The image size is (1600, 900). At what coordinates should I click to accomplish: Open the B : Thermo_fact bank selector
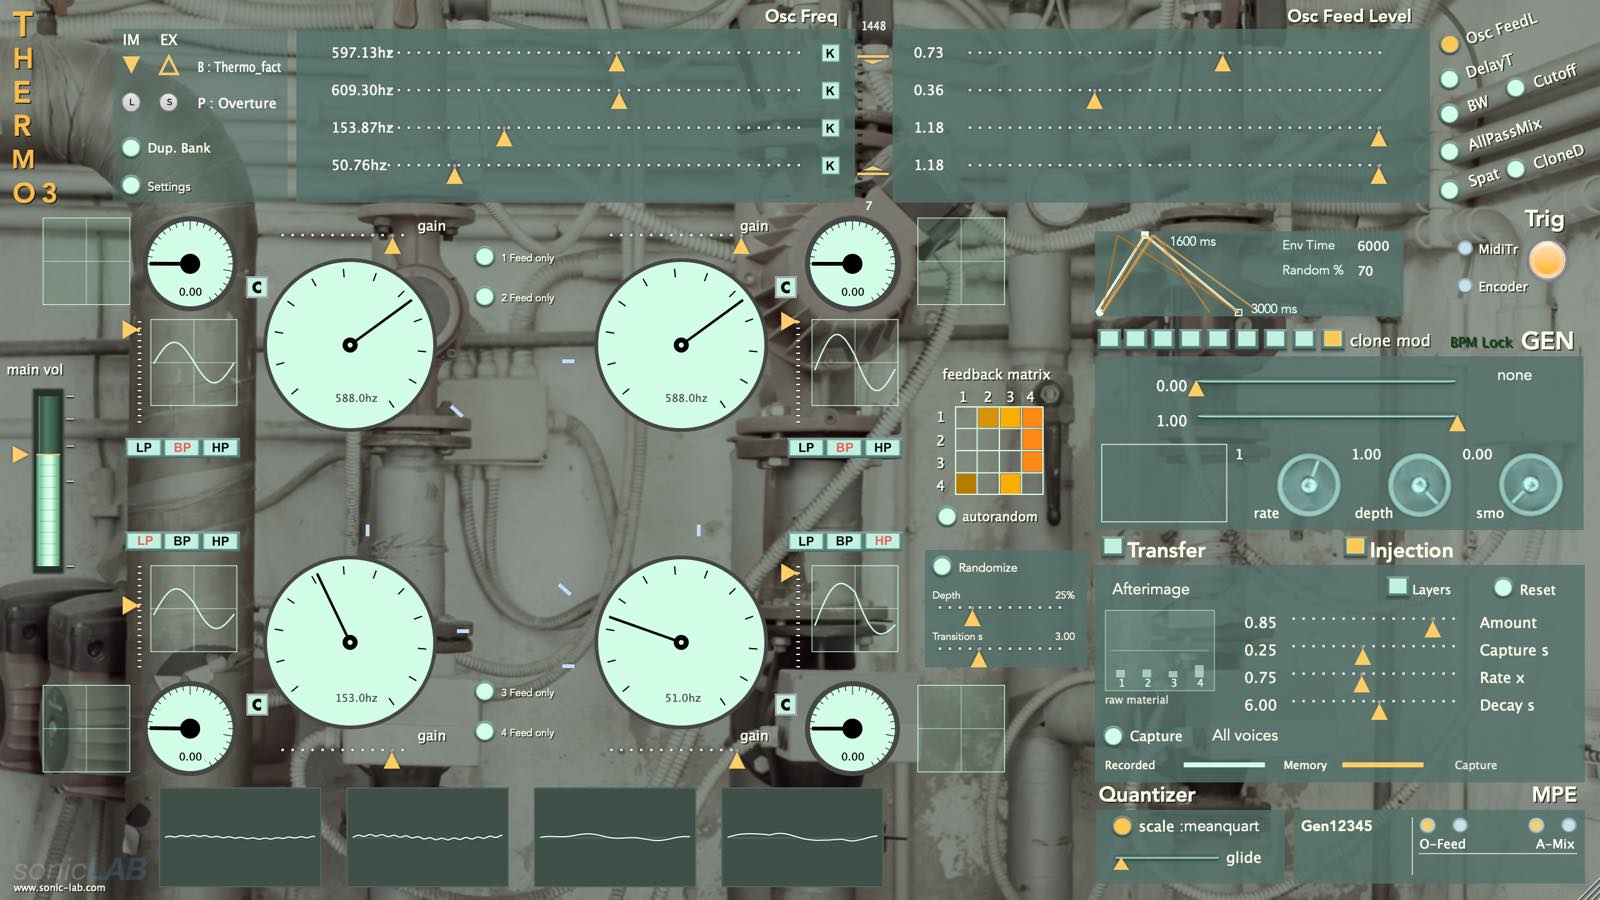pos(239,67)
